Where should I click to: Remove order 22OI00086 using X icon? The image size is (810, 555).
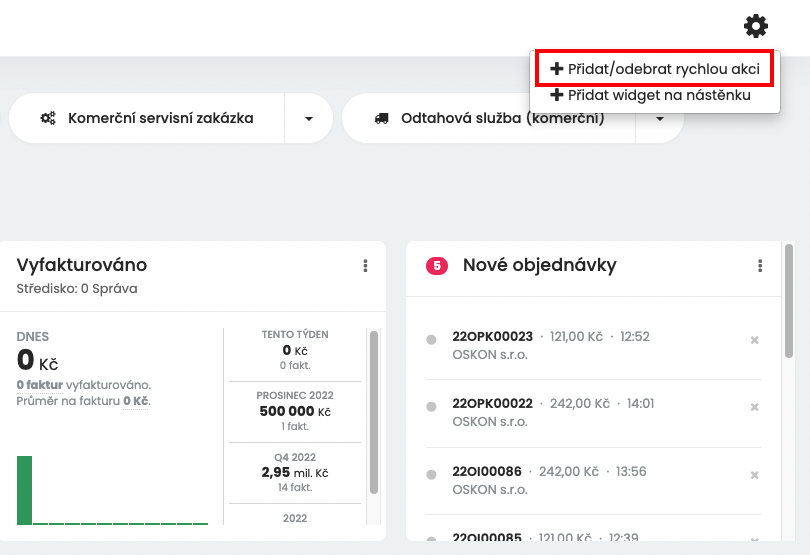(755, 475)
